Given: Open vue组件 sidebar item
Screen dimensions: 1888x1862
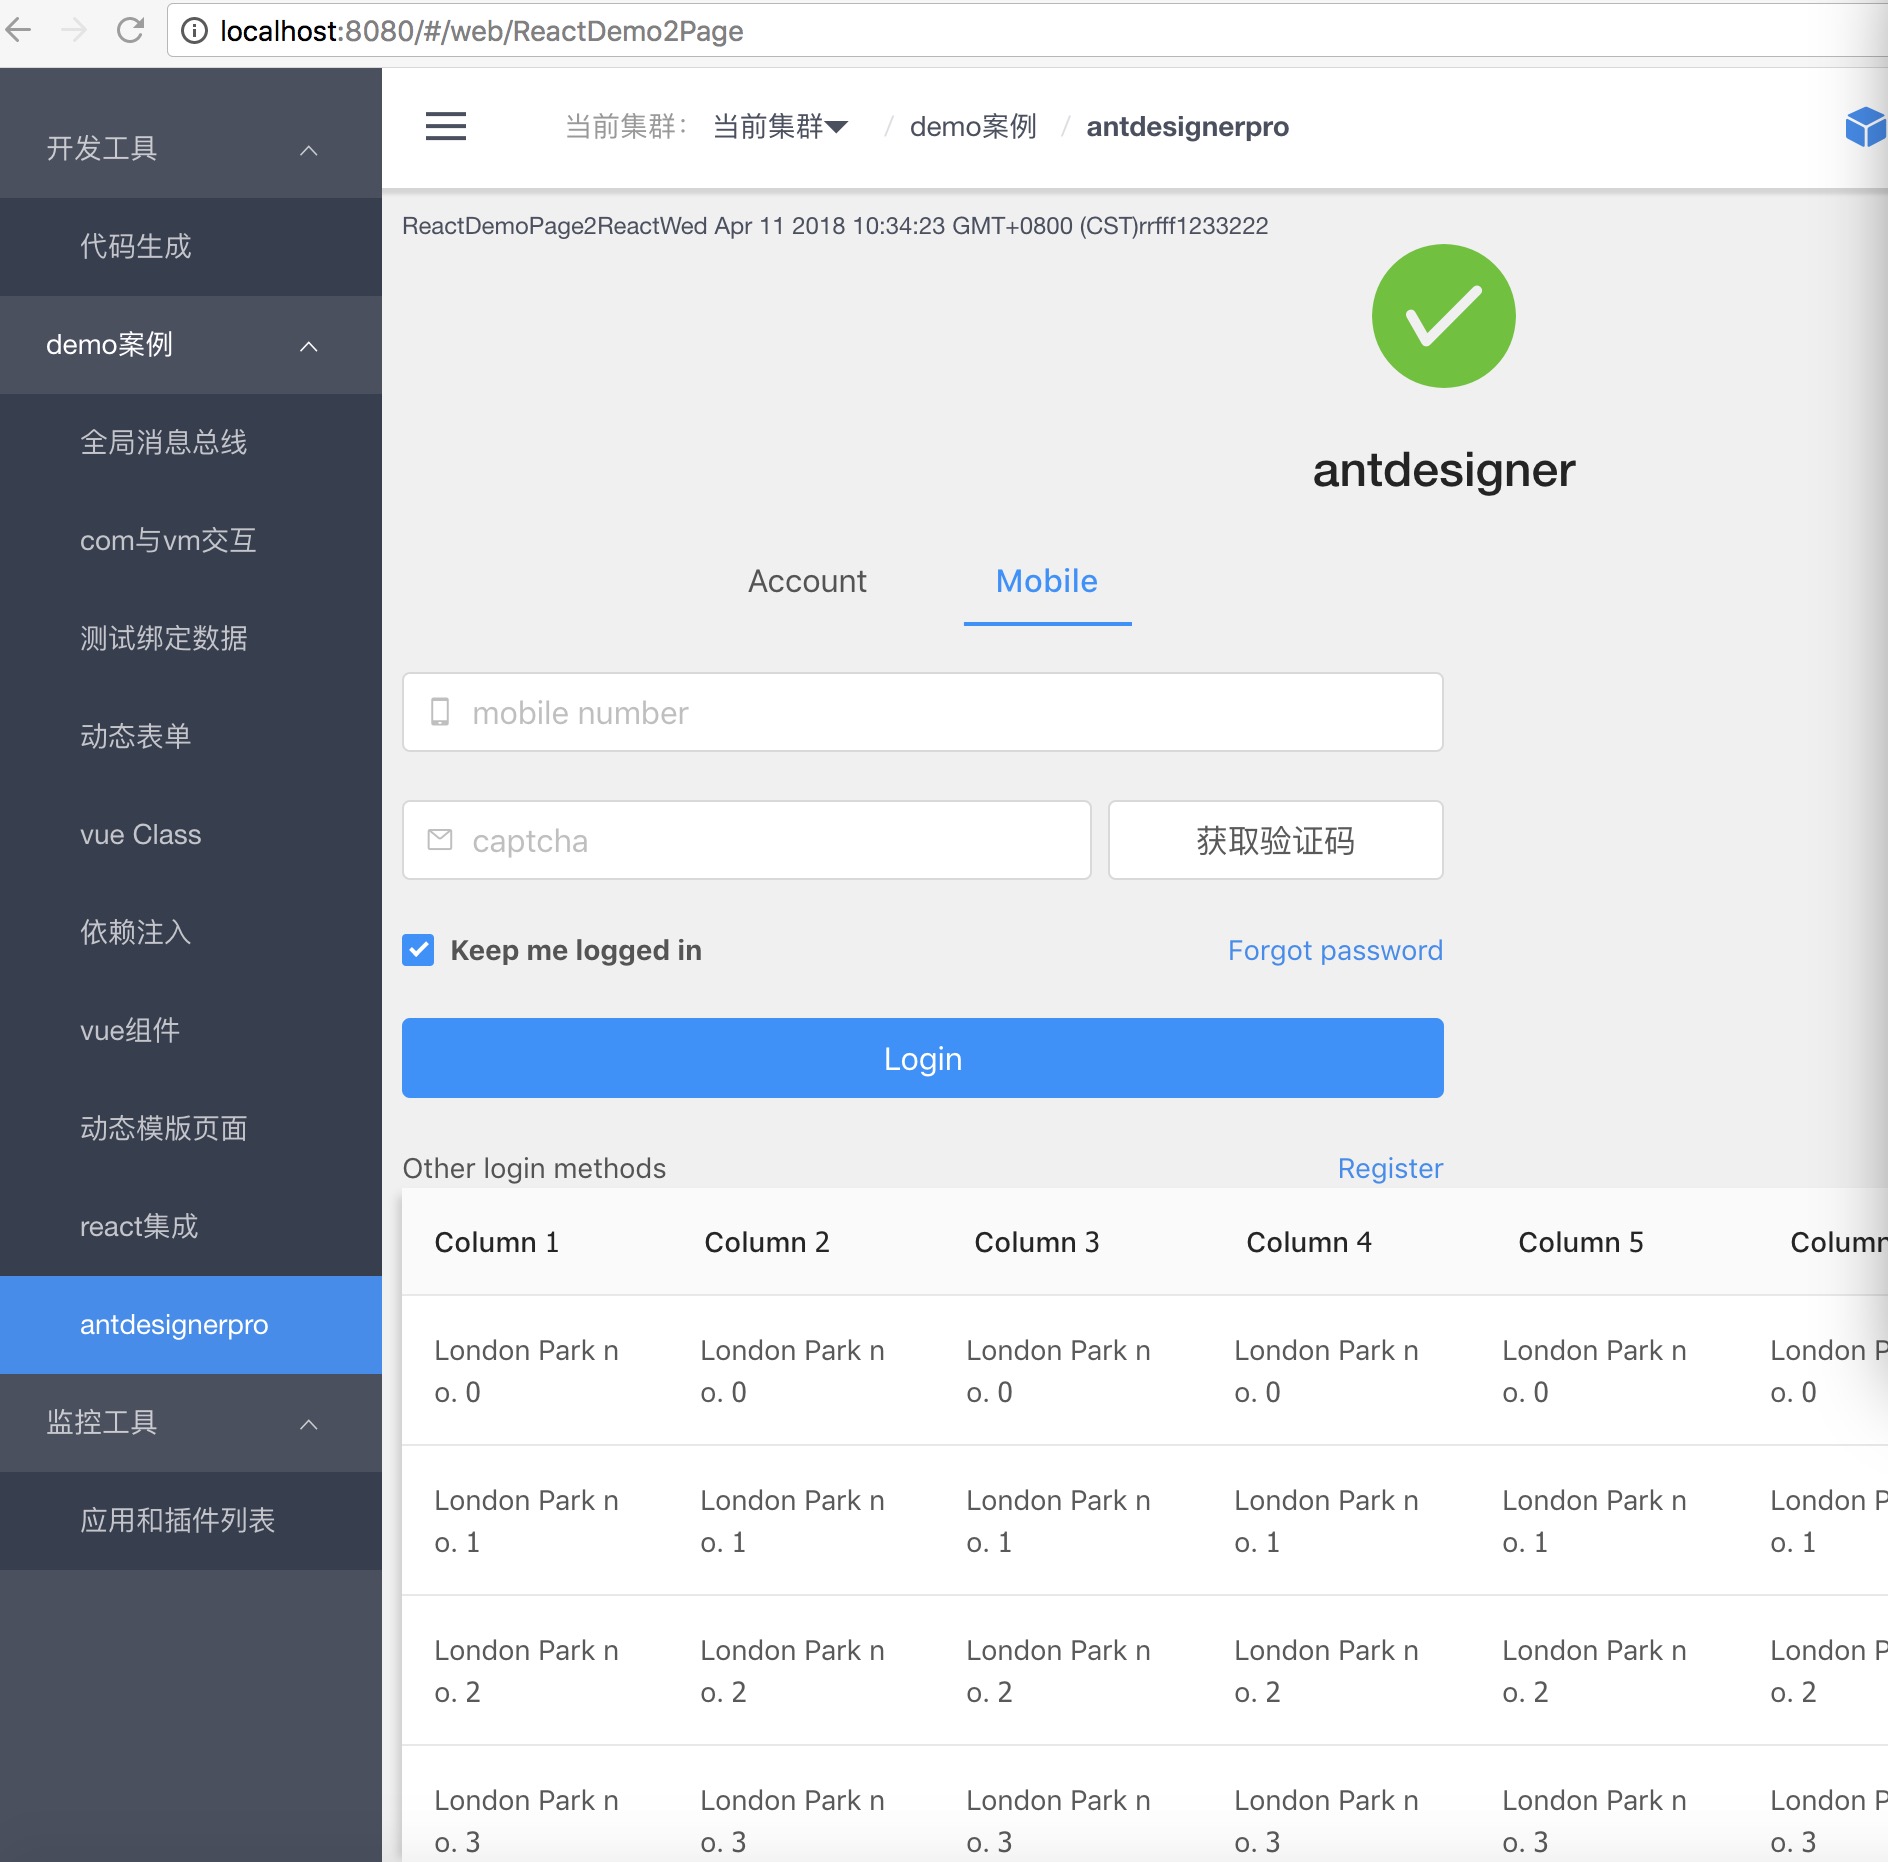Looking at the screenshot, I should [x=191, y=1030].
